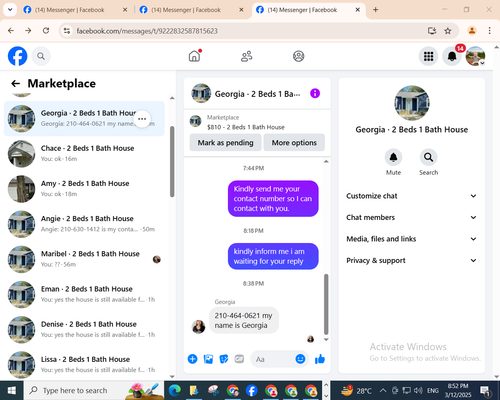The height and width of the screenshot is (400, 500).
Task: Click conversation messages scrollbar thumb
Action: (x=326, y=304)
